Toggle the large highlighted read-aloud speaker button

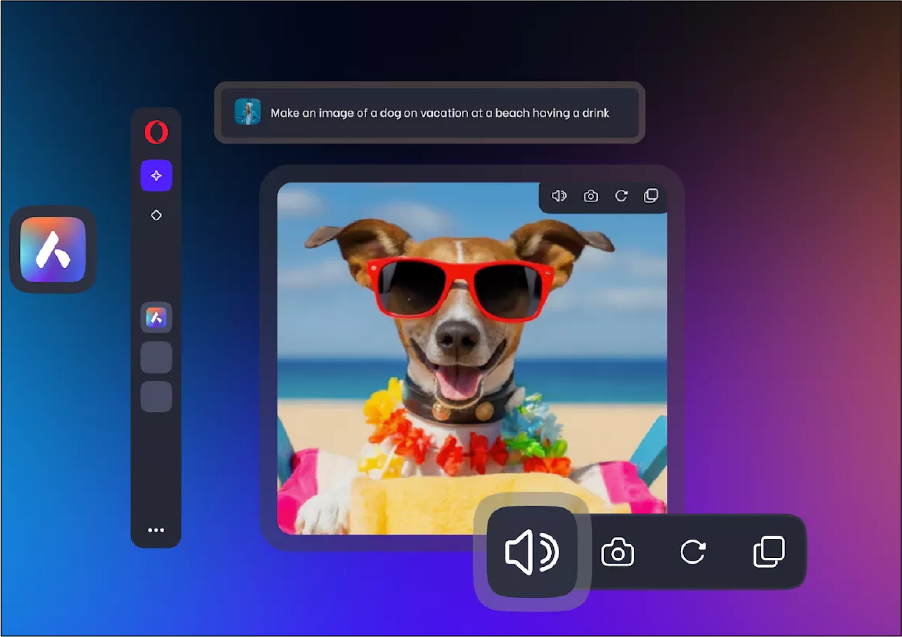[532, 552]
